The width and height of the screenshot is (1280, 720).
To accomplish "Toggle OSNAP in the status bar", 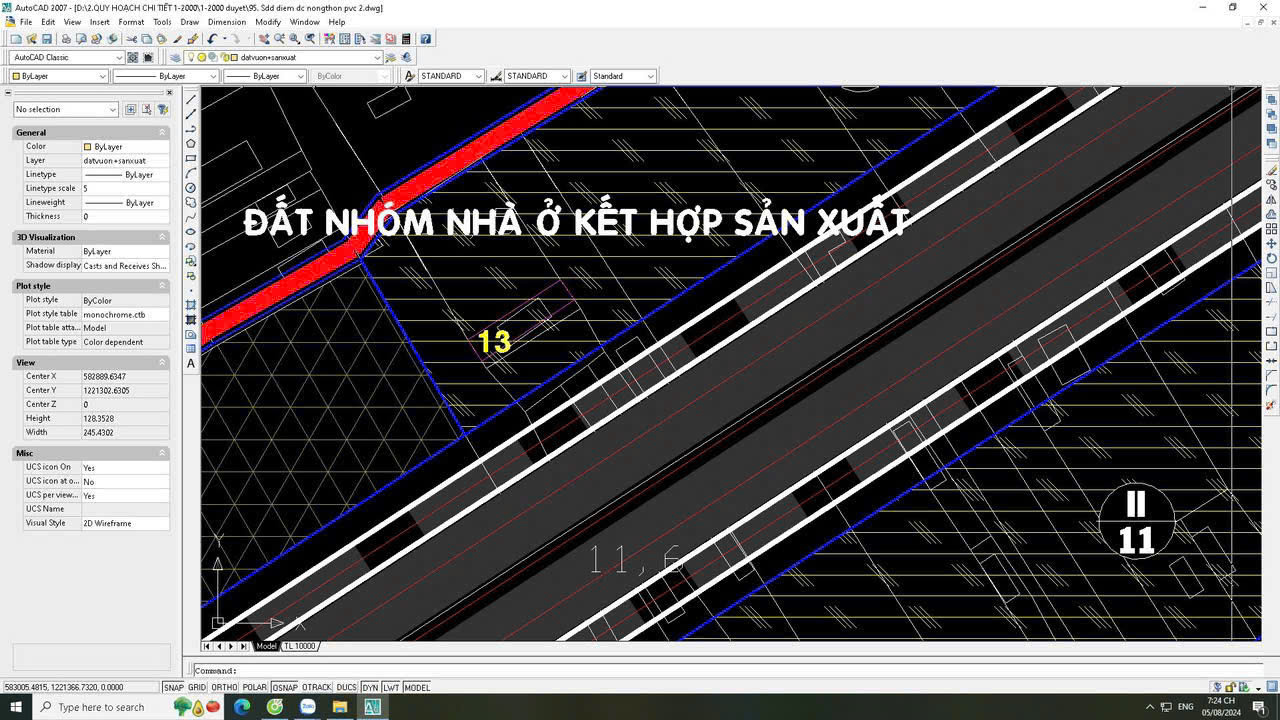I will (x=285, y=687).
